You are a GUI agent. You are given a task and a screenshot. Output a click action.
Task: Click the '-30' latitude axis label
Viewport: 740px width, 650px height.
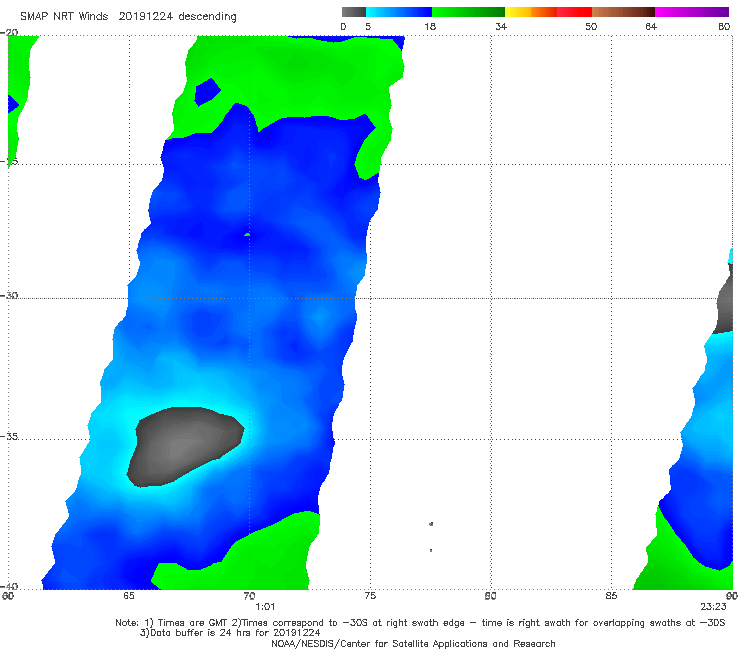pyautogui.click(x=9, y=295)
